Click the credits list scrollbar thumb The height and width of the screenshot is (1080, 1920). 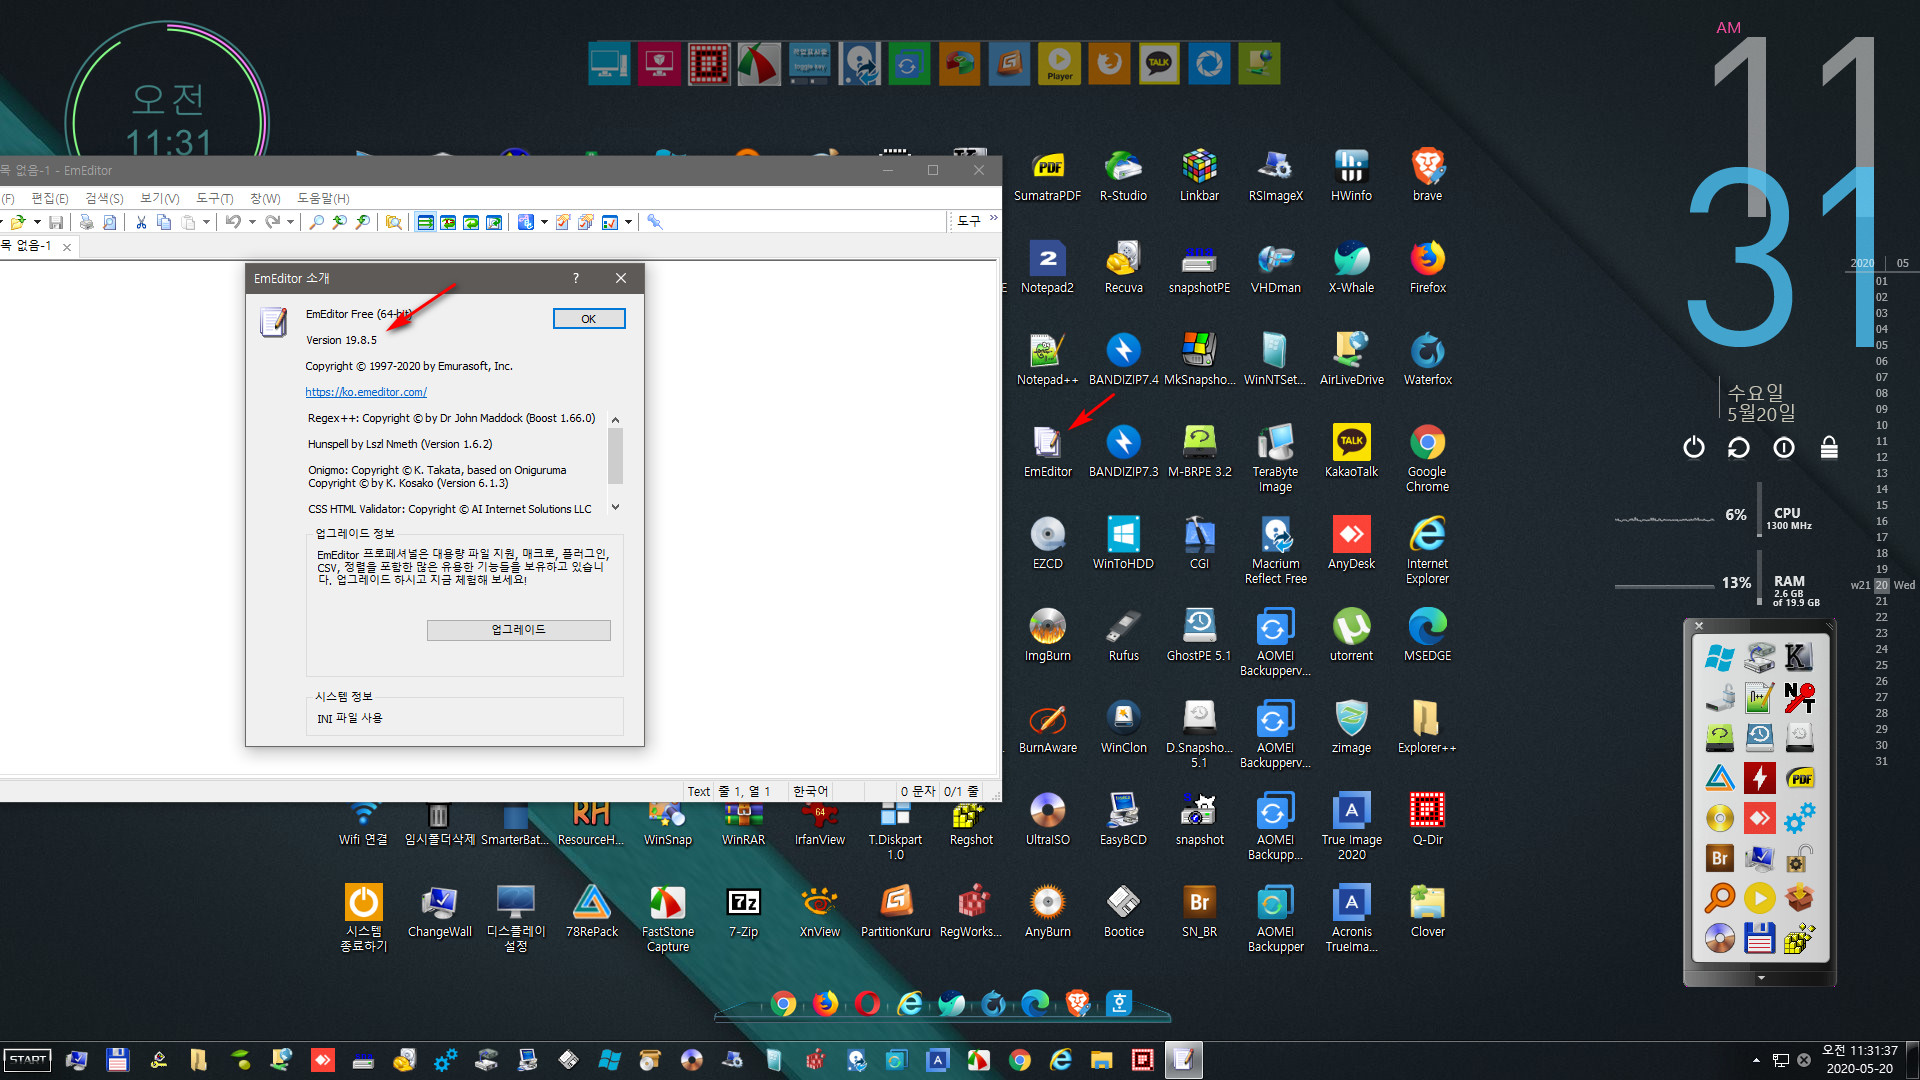point(615,456)
